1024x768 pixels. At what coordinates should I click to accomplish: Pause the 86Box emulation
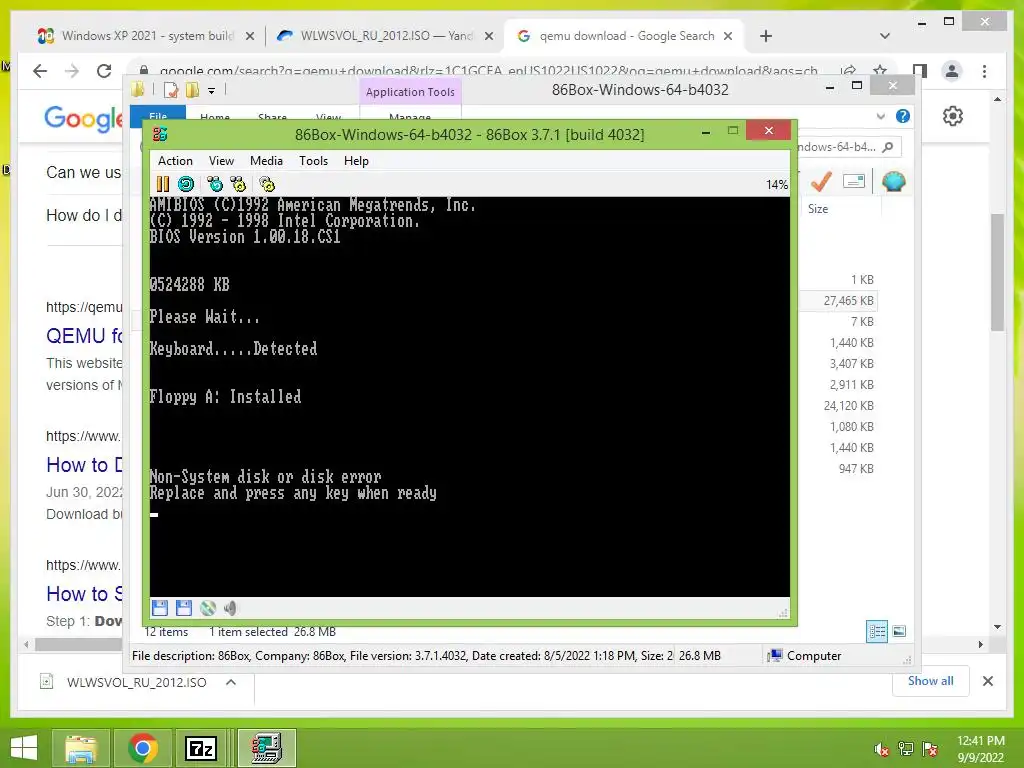pyautogui.click(x=163, y=184)
